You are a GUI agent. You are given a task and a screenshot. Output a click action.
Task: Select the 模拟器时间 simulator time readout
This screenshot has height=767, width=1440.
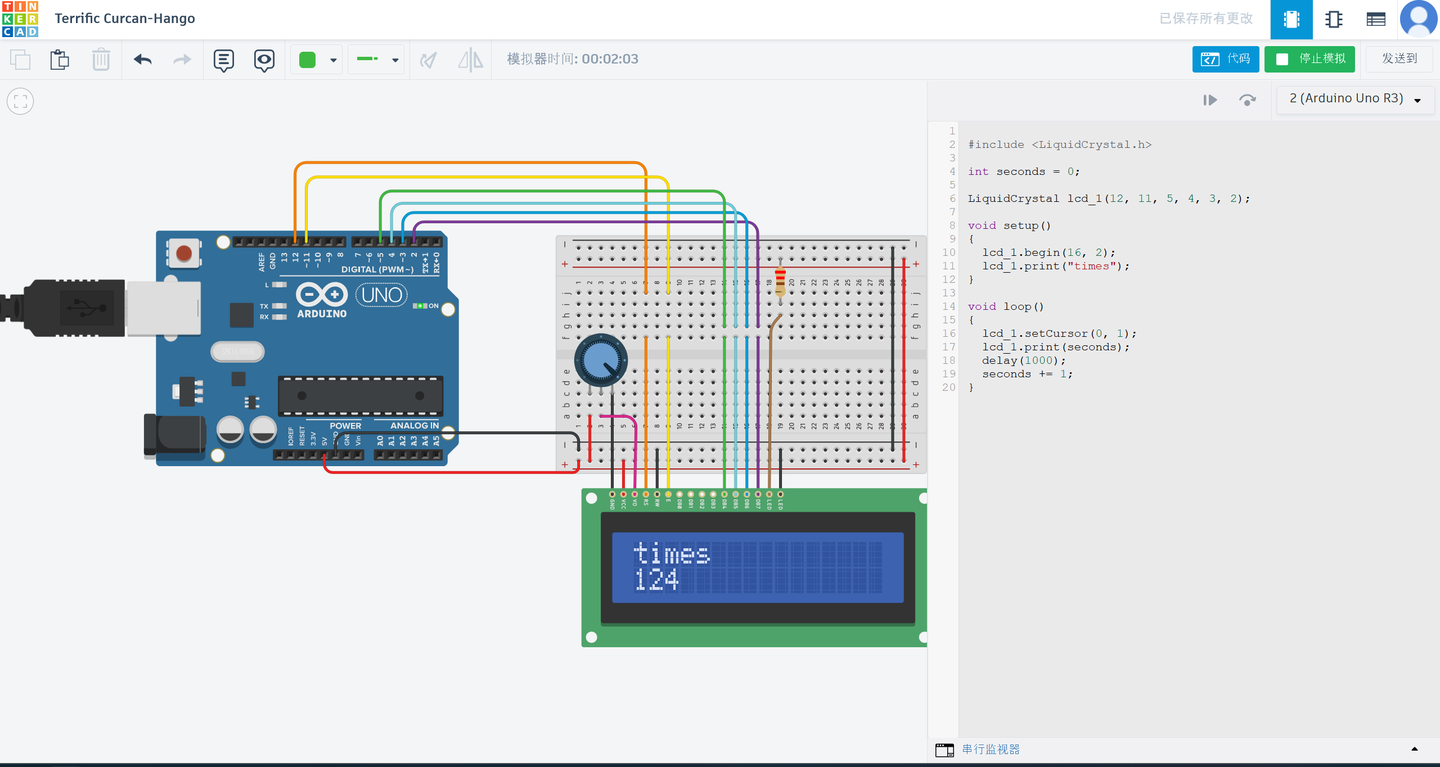pos(572,59)
